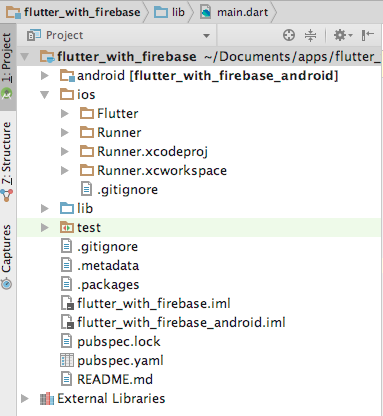Click the External Libraries icon
This screenshot has height=416, width=383.
(47, 398)
